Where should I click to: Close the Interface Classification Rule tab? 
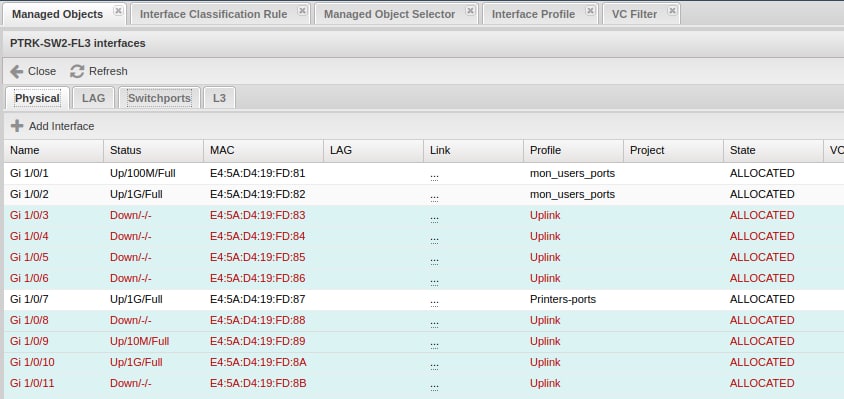click(x=303, y=11)
